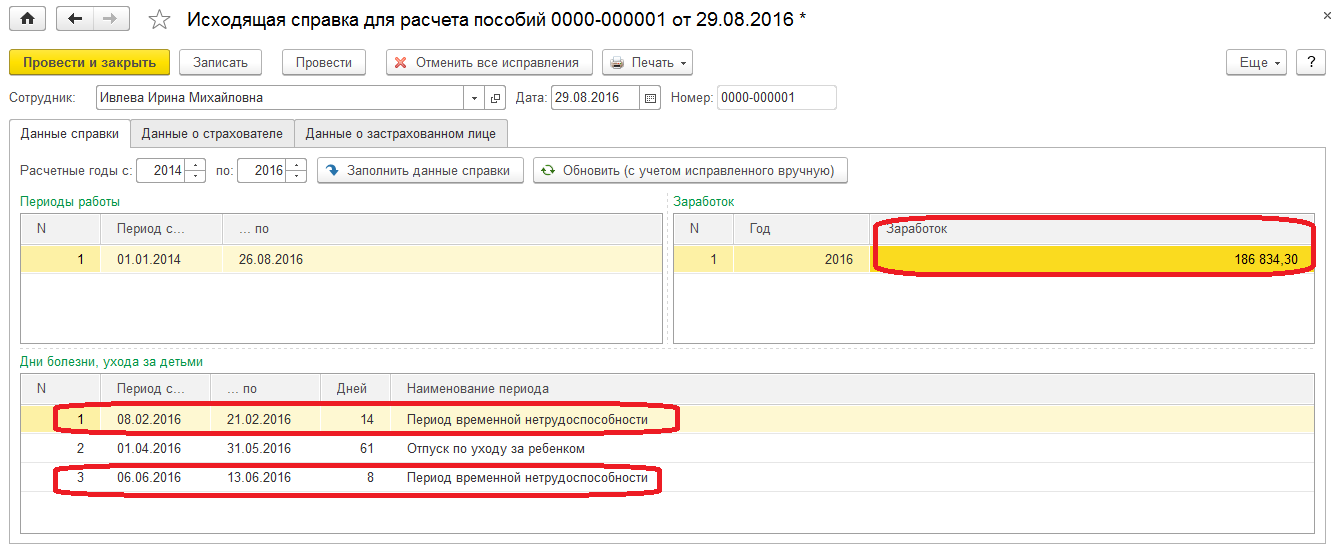Click the Сотрудник field with Ивлева Ирина Михайловна
Viewport: 1339px width, 553px height.
280,98
